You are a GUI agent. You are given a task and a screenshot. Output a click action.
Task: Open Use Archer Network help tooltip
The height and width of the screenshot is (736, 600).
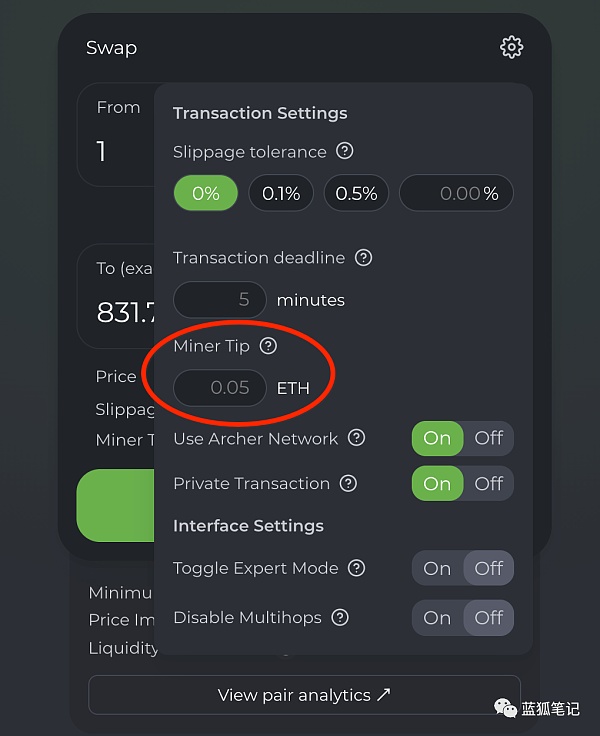click(357, 438)
